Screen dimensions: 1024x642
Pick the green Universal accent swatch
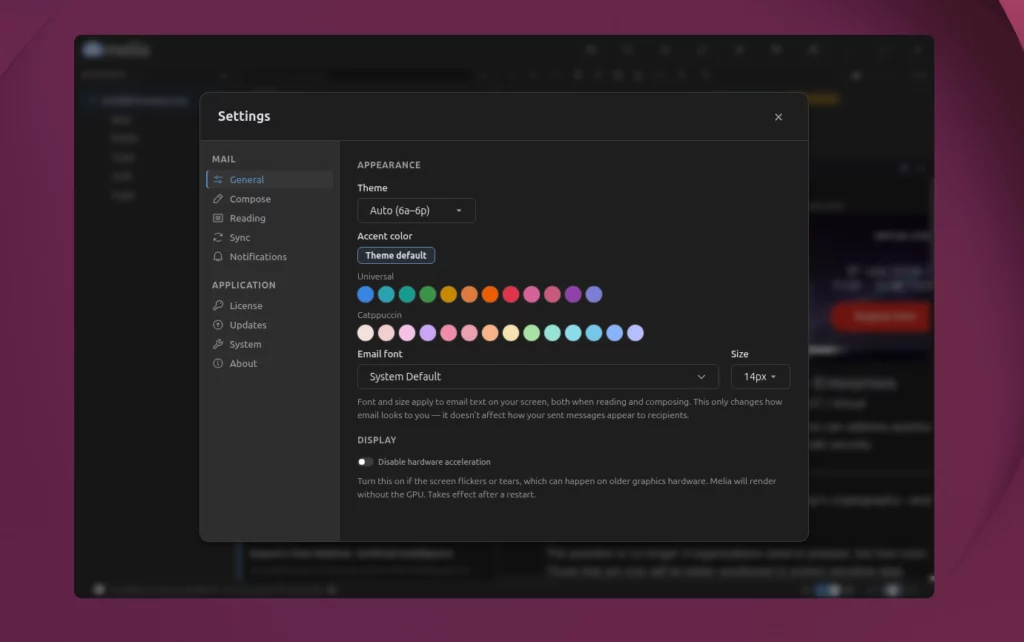coord(428,295)
